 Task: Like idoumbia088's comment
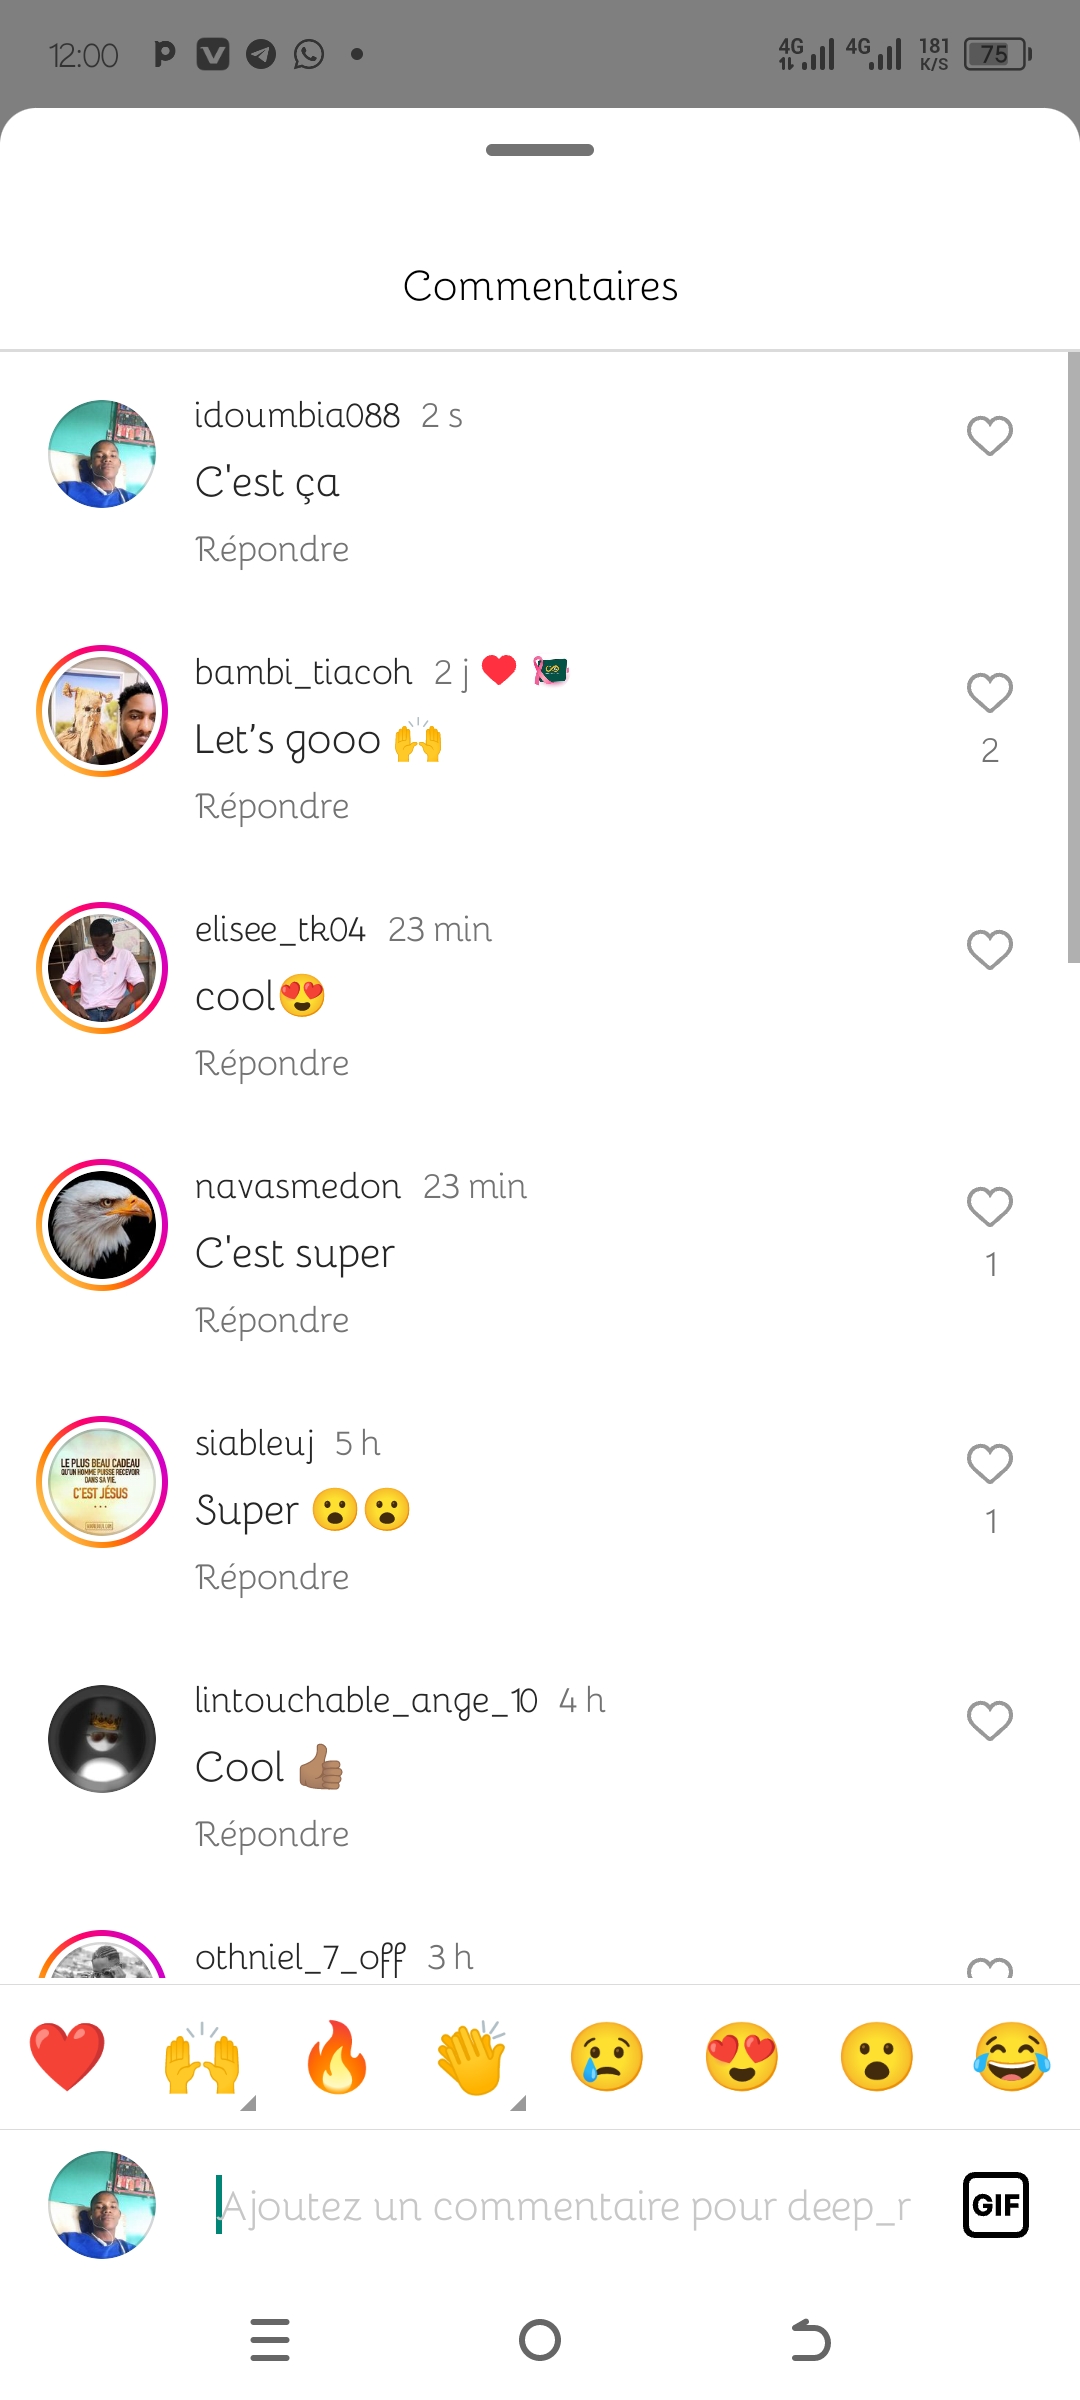(990, 436)
